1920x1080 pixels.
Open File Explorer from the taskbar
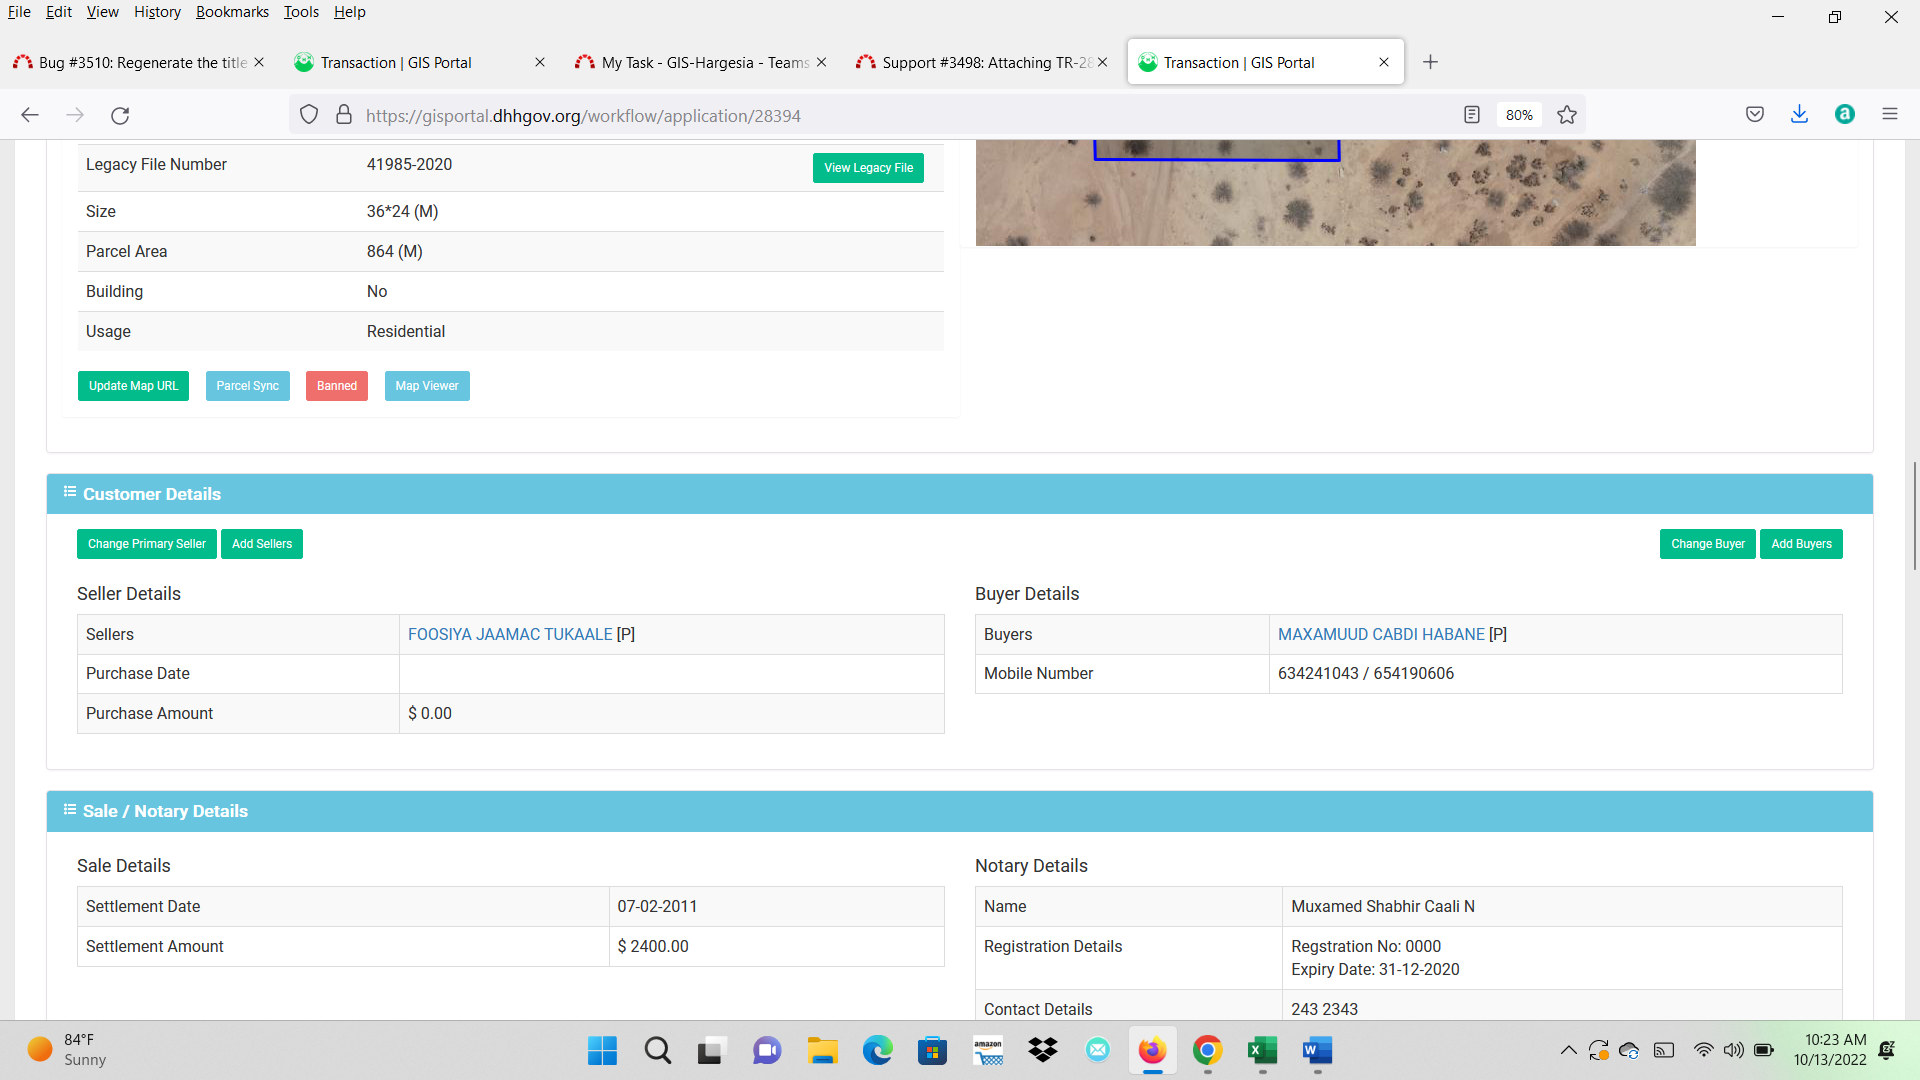822,1050
